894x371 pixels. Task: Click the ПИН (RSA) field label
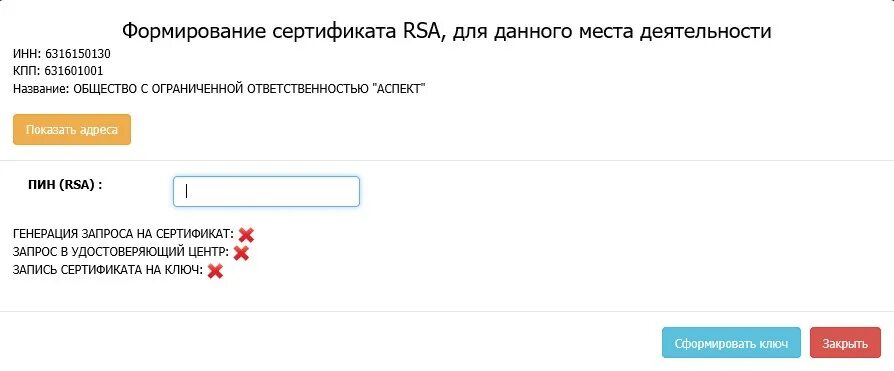tap(64, 185)
